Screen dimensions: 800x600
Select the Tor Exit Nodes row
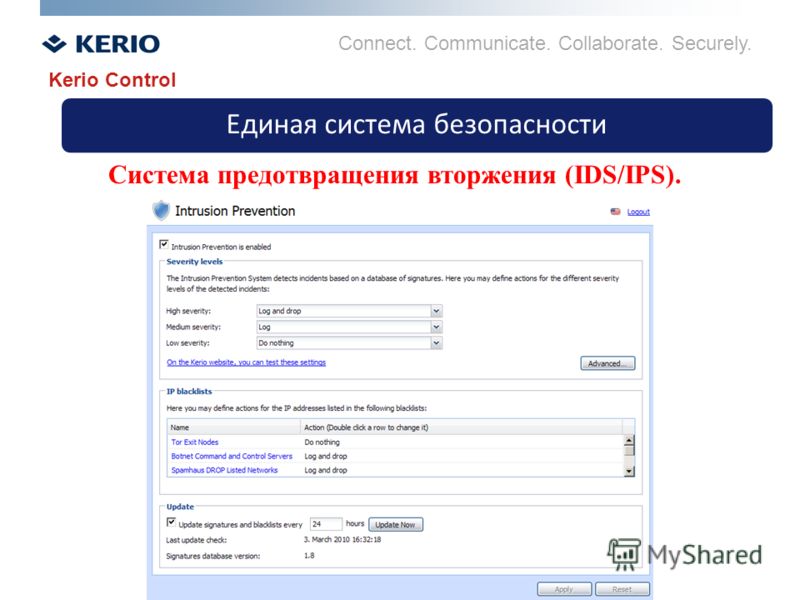point(395,442)
